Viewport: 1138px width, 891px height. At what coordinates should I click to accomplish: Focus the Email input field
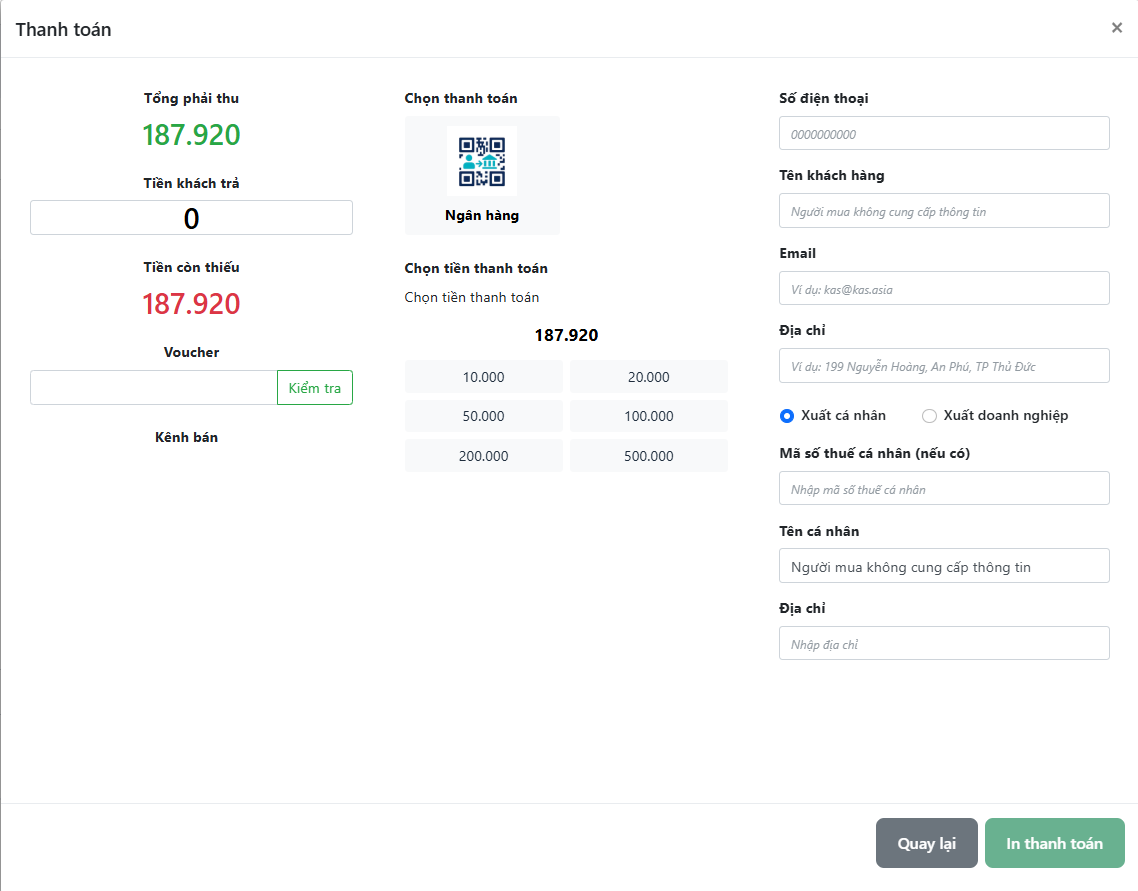pos(944,289)
